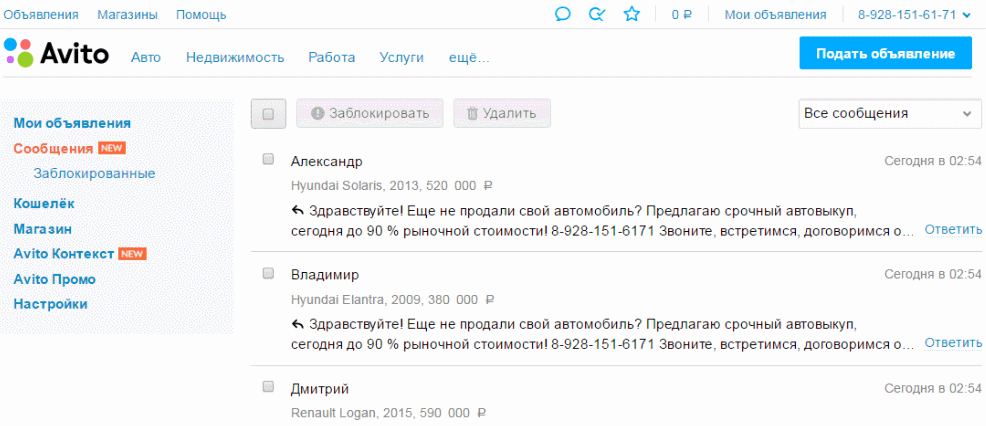
Task: Check the Дмитрий message checkbox
Action: click(268, 387)
